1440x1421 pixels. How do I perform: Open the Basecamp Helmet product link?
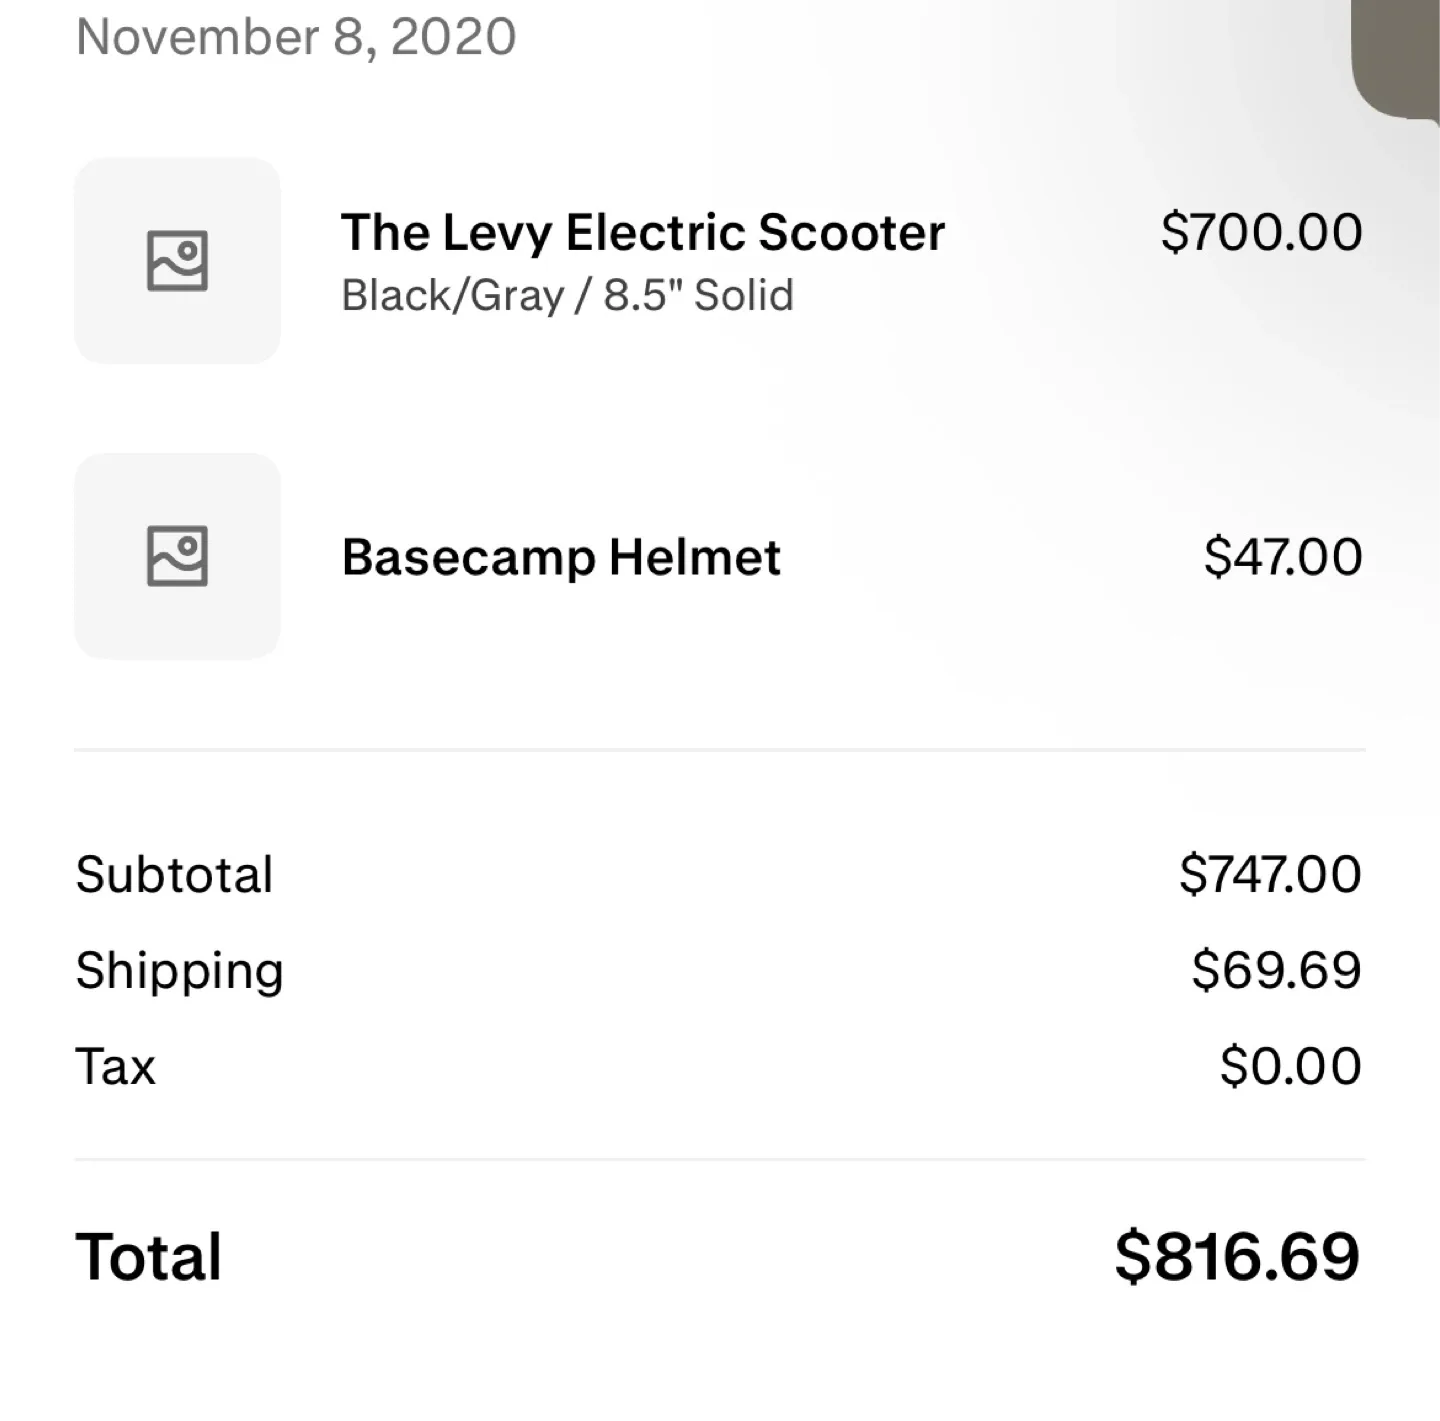pyautogui.click(x=560, y=557)
